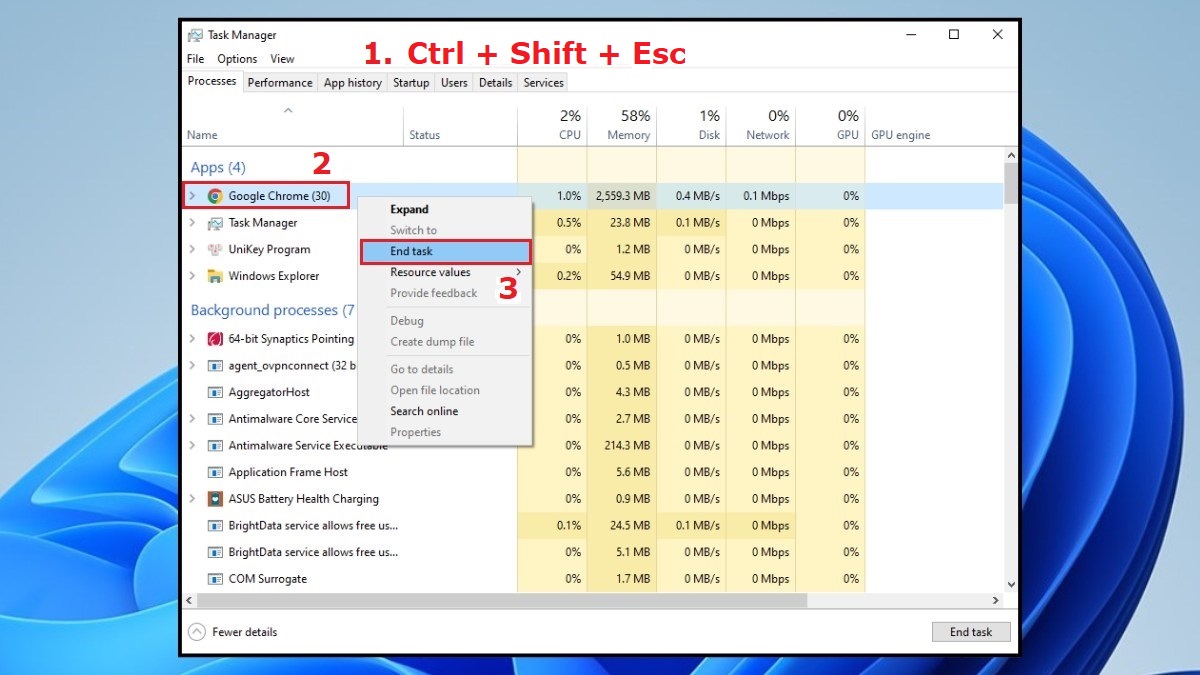Choose Search online in context menu
Viewport: 1200px width, 675px height.
point(445,411)
